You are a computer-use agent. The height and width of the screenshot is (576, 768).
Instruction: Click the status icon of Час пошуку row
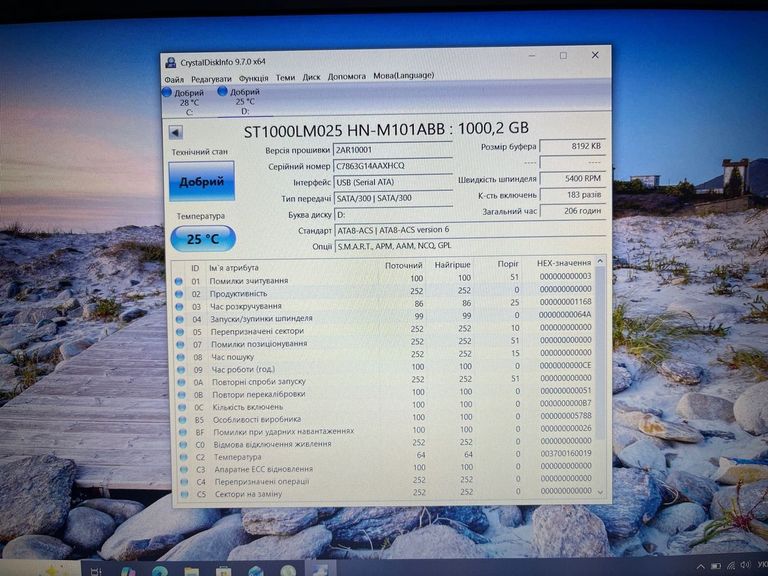coord(181,358)
